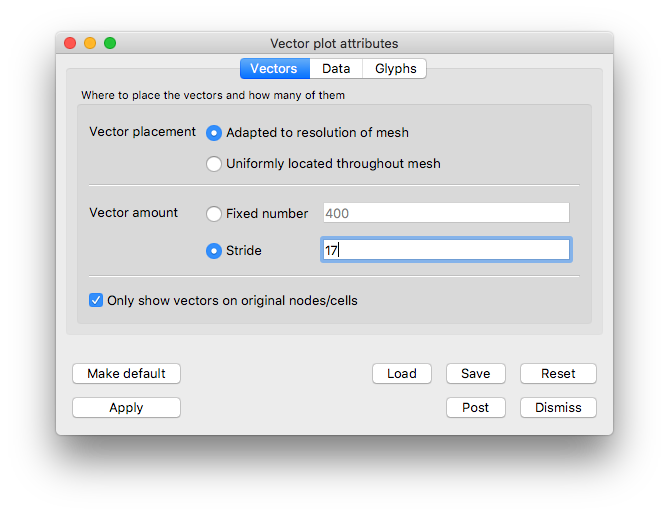The image size is (669, 515).
Task: Select the Vectors tab
Action: coord(275,69)
